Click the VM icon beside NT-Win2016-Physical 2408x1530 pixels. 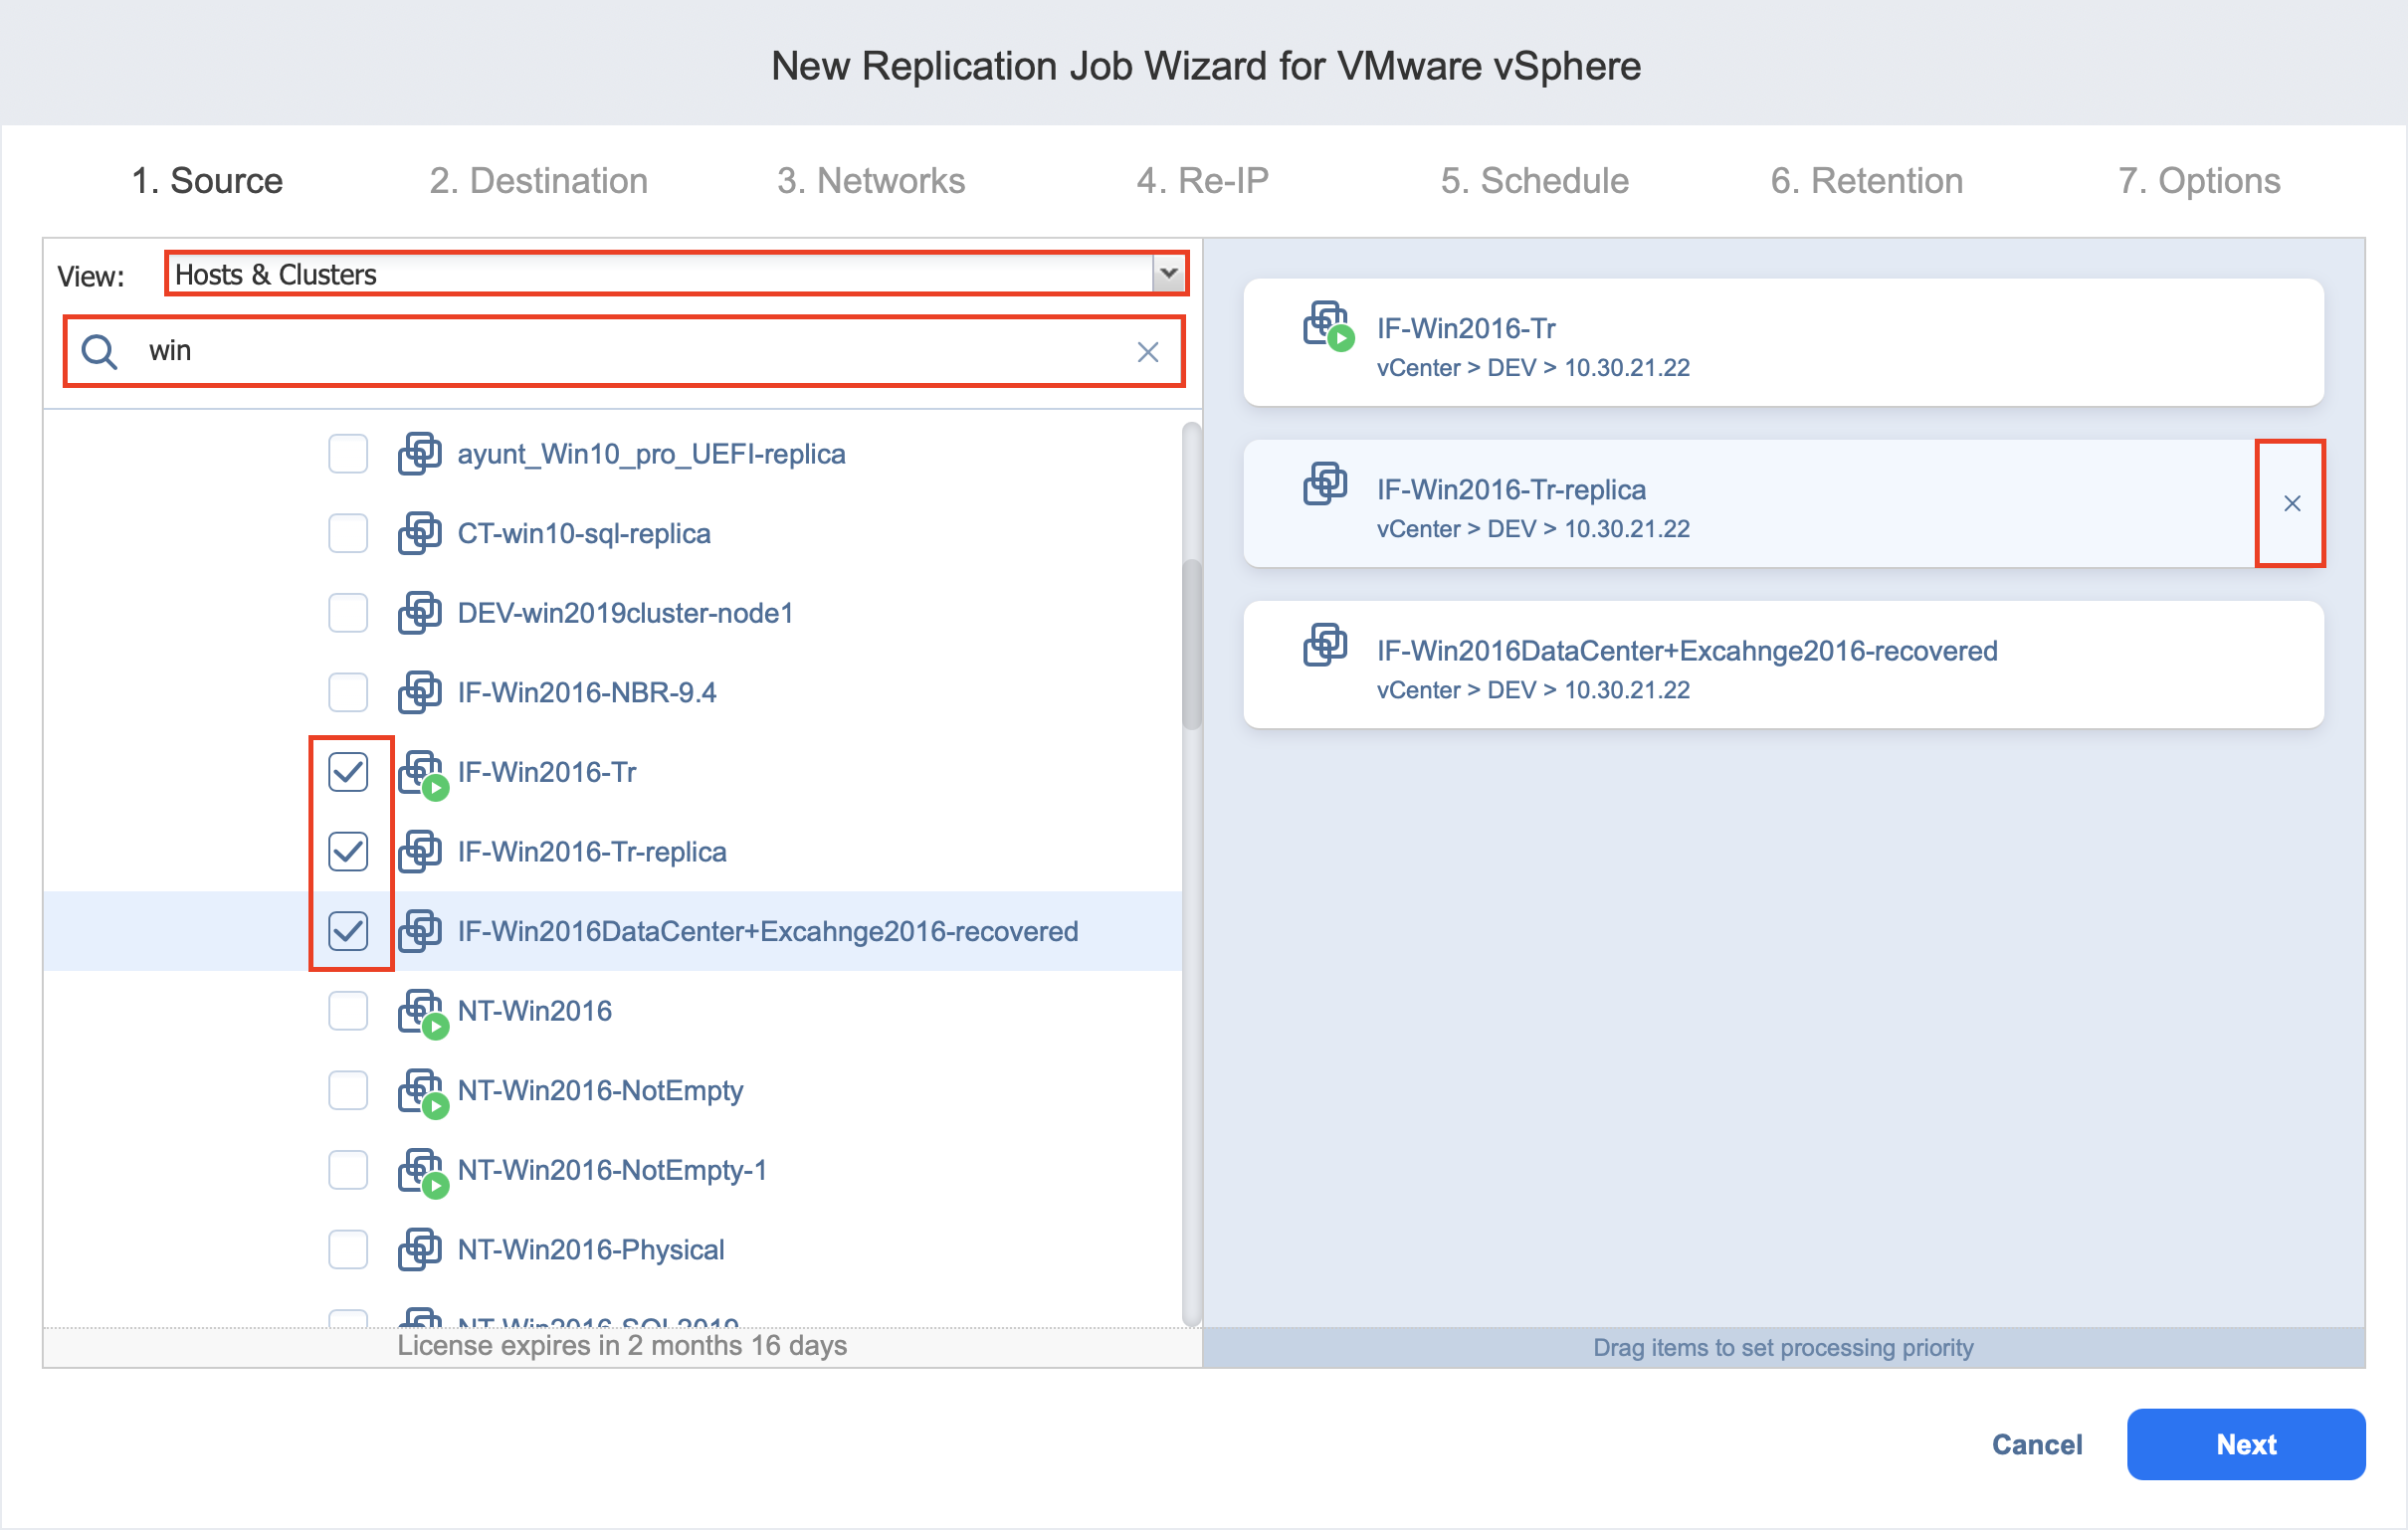point(420,1249)
